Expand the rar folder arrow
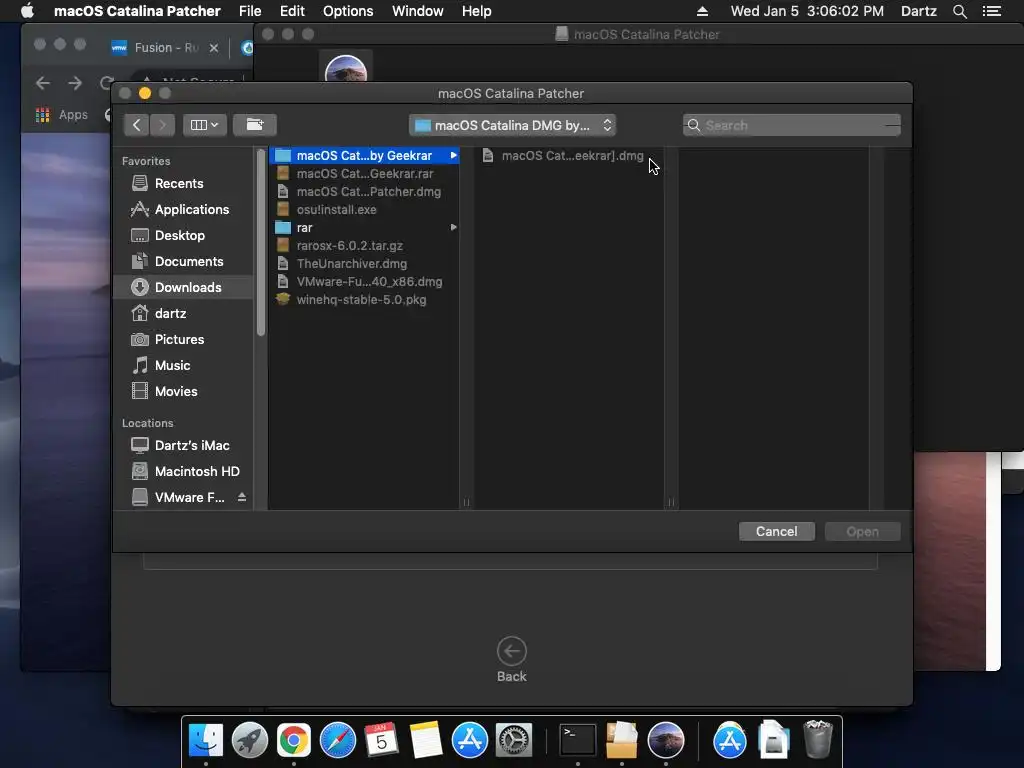 453,227
